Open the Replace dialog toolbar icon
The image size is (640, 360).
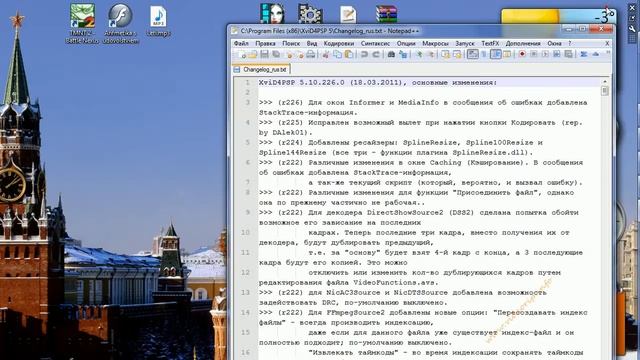[x=403, y=54]
